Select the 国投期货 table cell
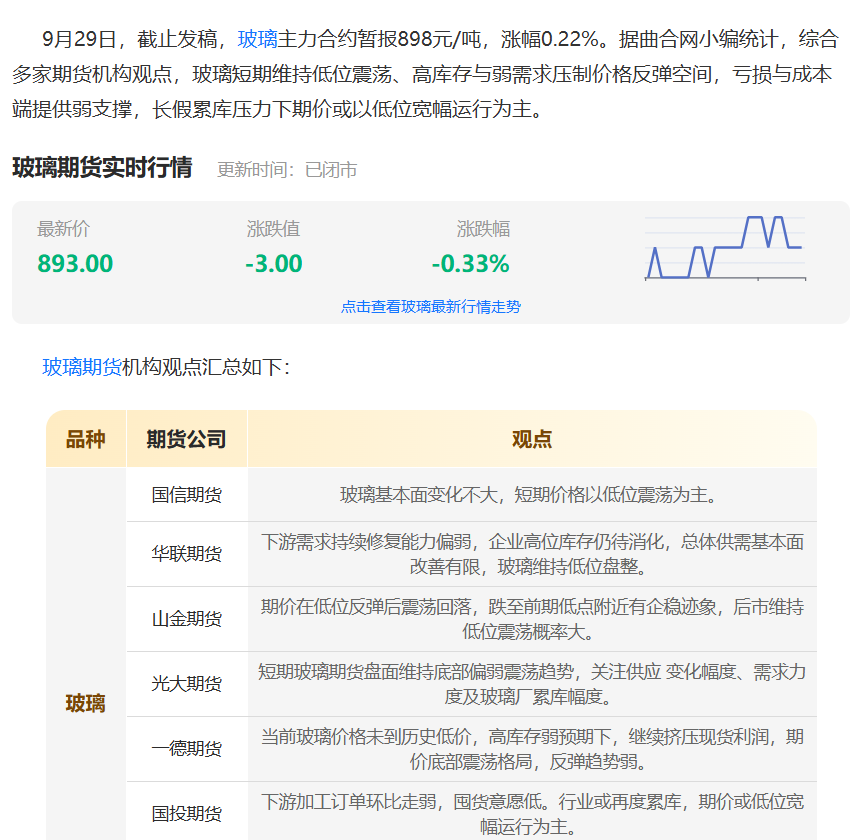Image resolution: width=850 pixels, height=840 pixels. pyautogui.click(x=186, y=811)
